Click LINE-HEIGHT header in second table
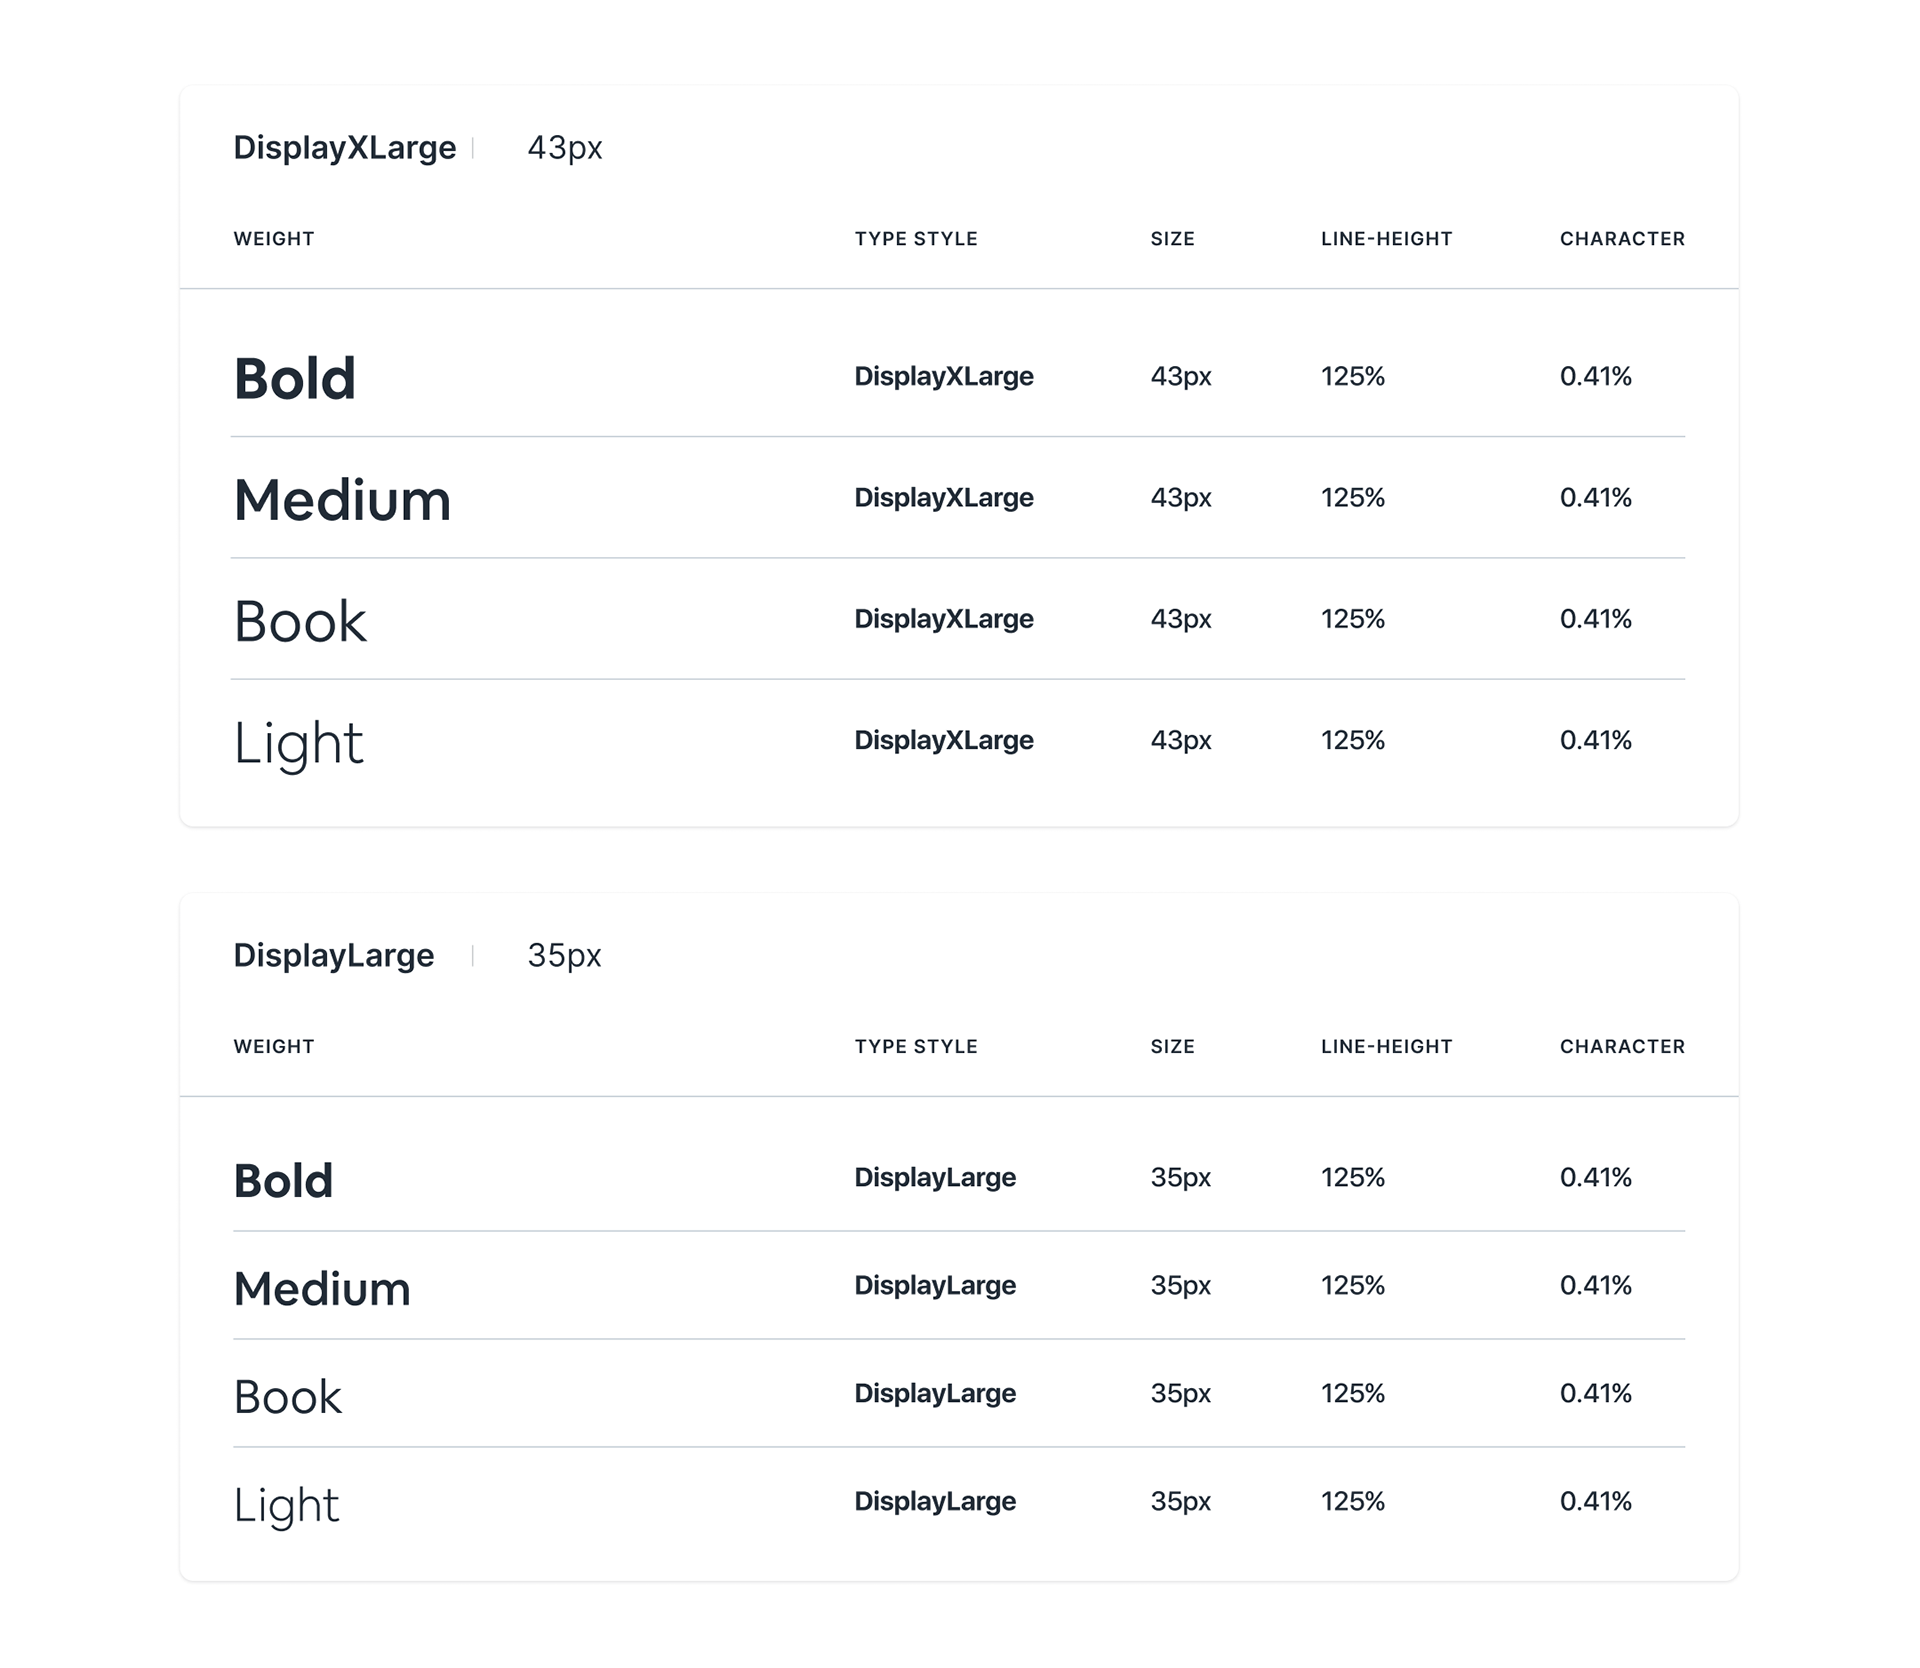 [1386, 1047]
